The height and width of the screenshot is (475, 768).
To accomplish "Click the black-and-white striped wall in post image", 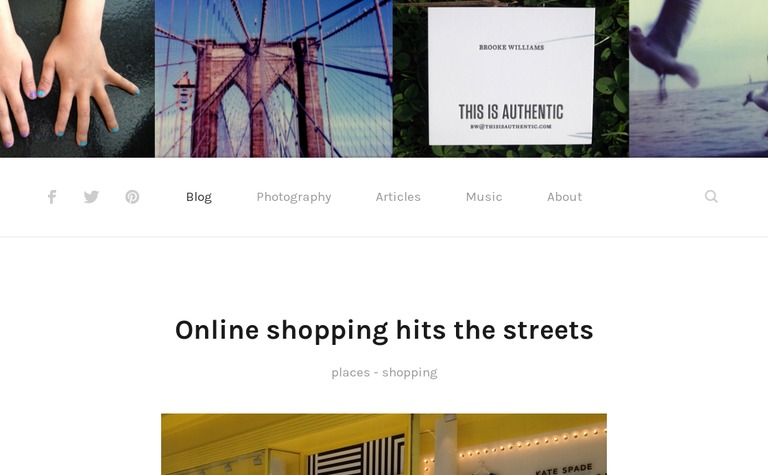I will coord(356,455).
